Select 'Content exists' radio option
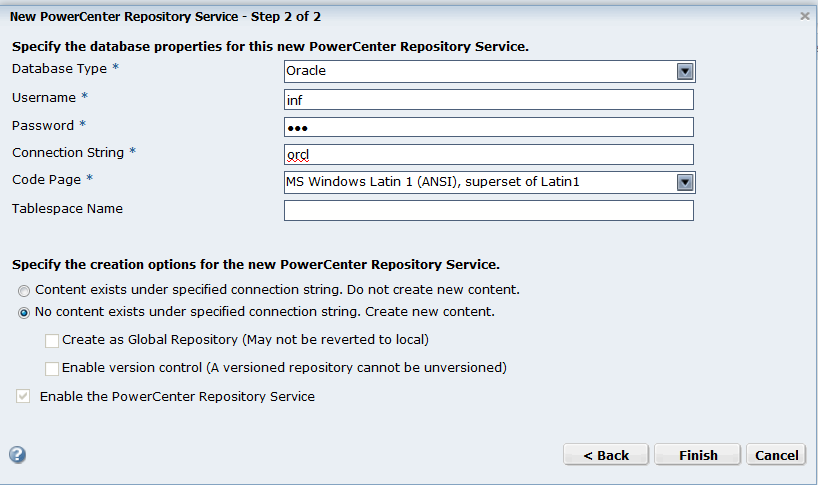This screenshot has width=818, height=485. [24, 290]
